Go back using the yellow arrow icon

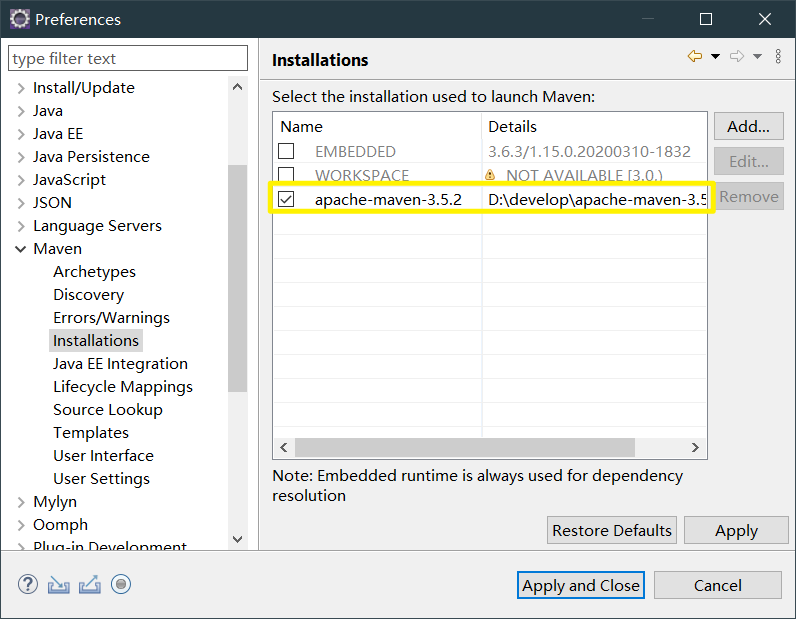click(x=695, y=57)
